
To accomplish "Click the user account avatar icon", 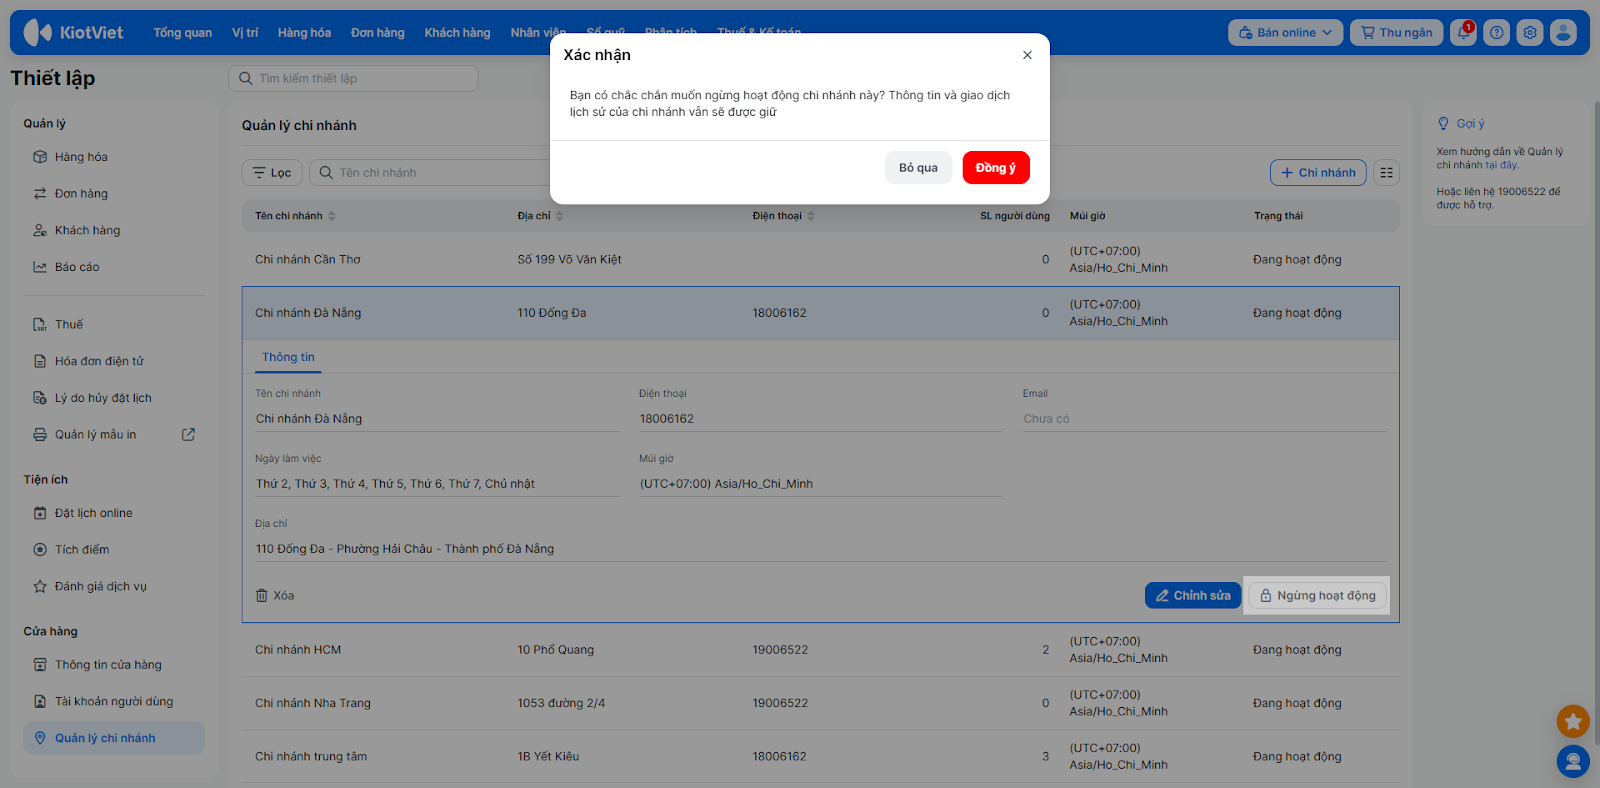I will pos(1563,33).
